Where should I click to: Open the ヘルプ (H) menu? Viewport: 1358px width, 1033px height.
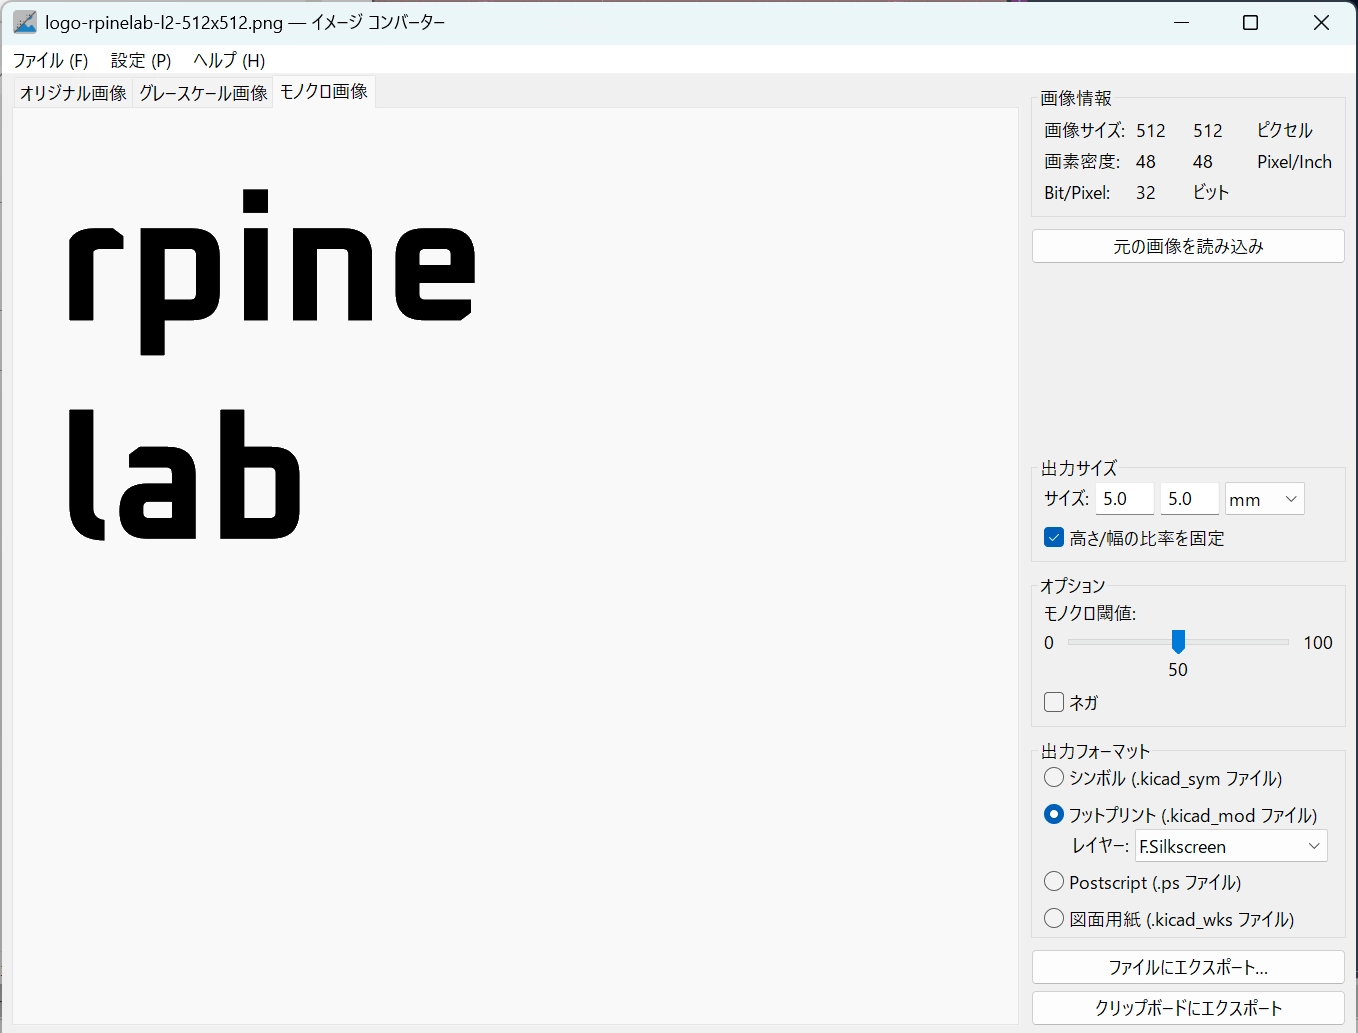tap(229, 60)
